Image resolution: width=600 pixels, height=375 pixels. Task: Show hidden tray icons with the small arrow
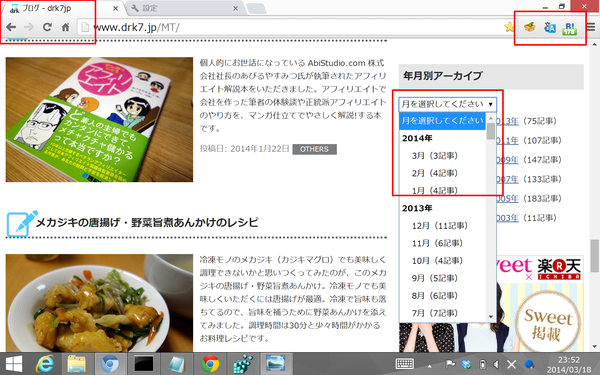(x=429, y=365)
